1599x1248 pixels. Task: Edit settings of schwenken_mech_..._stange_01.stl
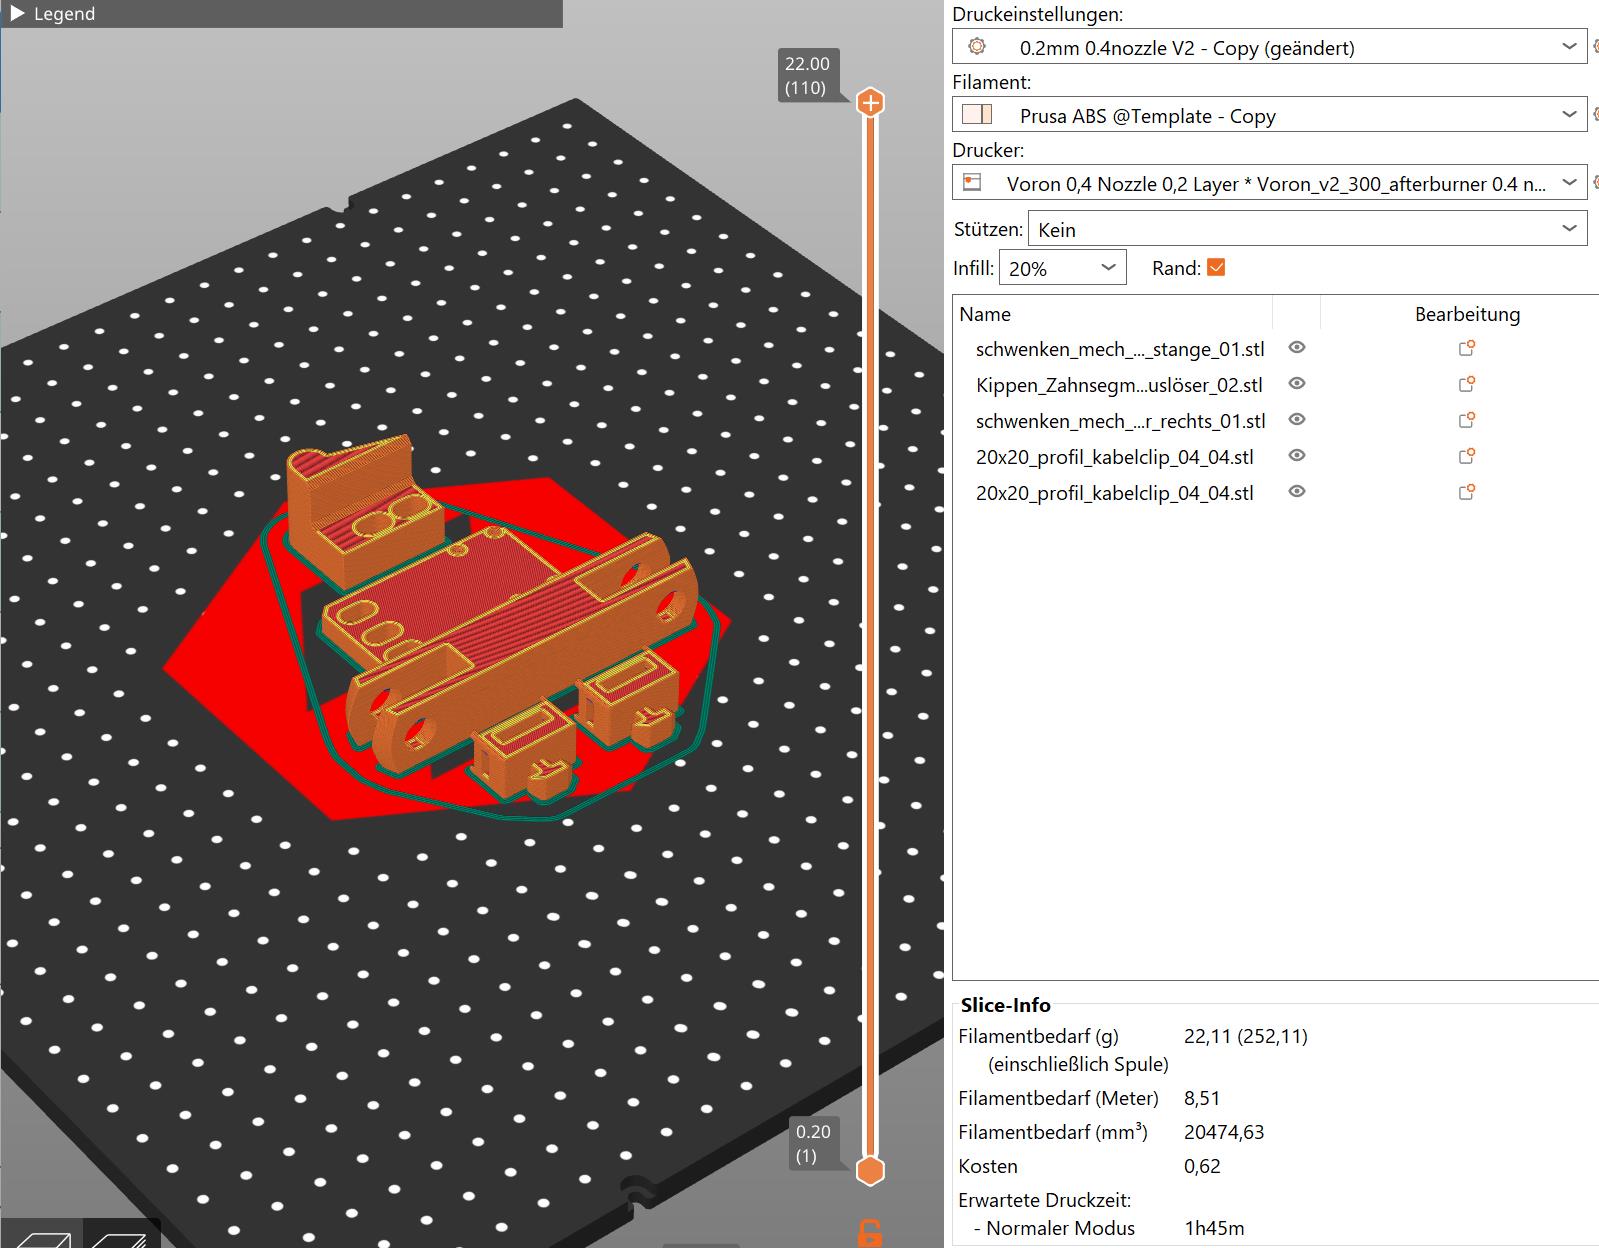(x=1467, y=348)
